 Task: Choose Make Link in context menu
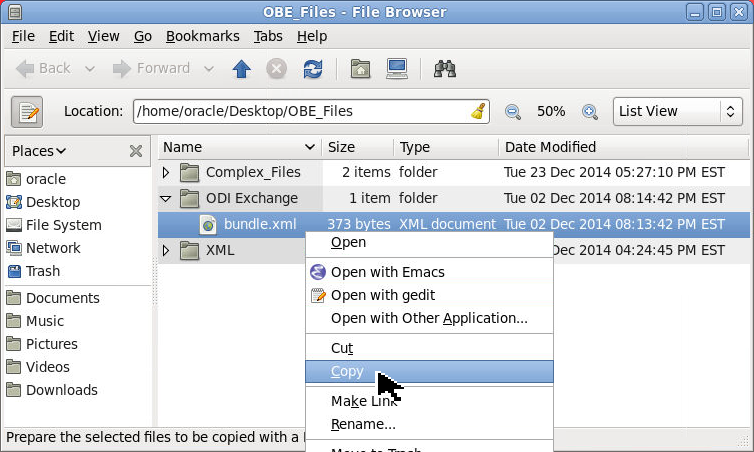coord(429,401)
